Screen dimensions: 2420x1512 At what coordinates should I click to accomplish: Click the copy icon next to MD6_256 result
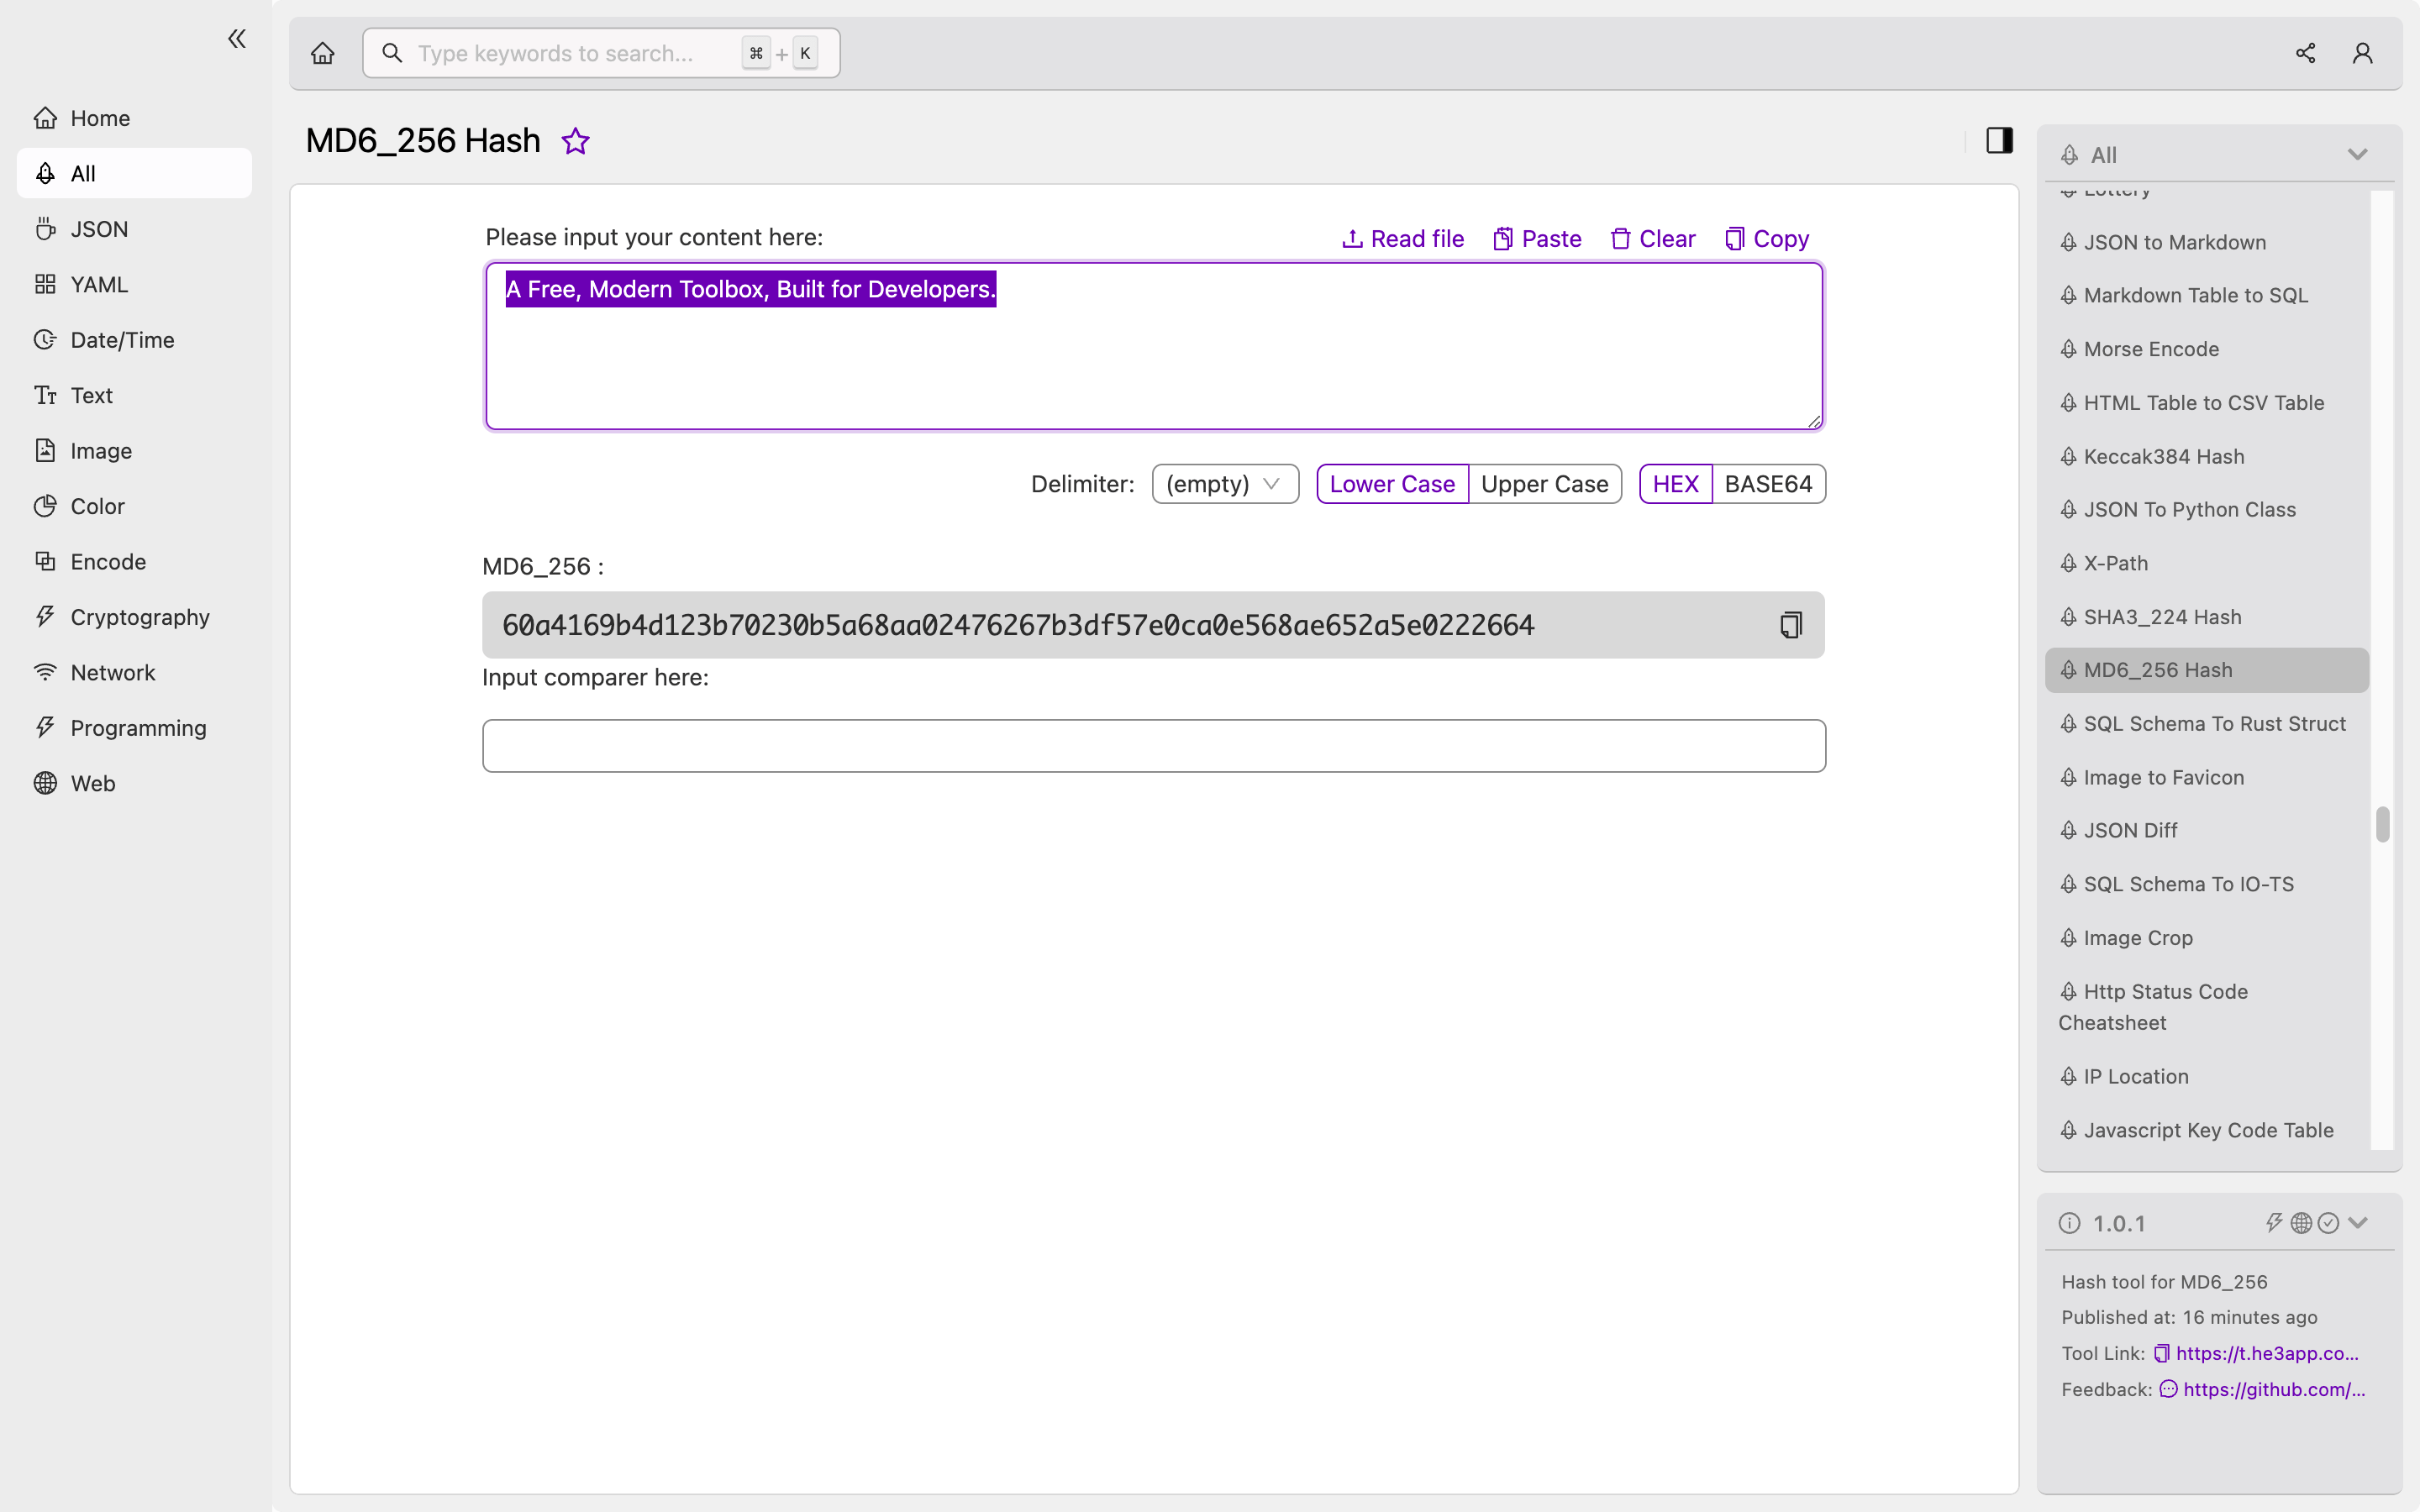tap(1791, 625)
